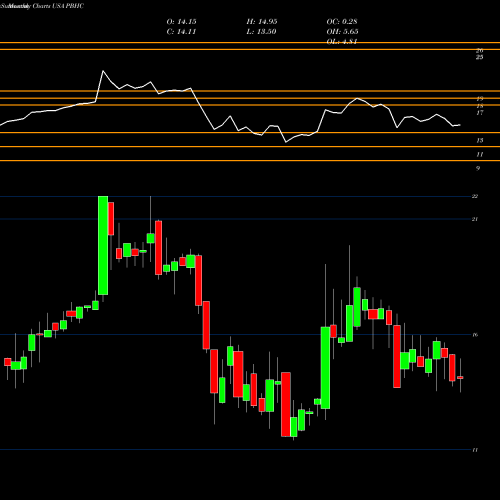Screen dimensions: 500x500
Task: Click the '11' label beside the lowest blue gridline
Action: 475,450
